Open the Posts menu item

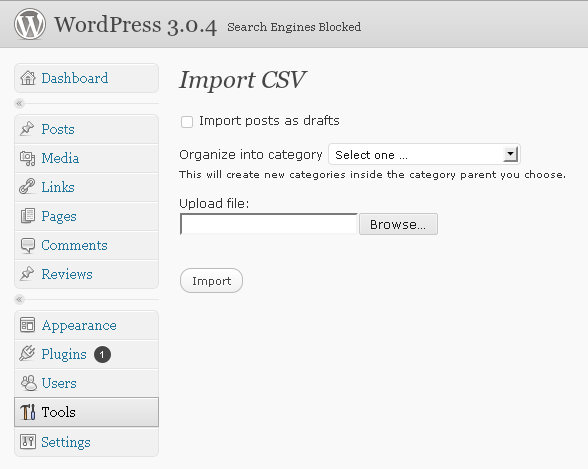[x=87, y=129]
